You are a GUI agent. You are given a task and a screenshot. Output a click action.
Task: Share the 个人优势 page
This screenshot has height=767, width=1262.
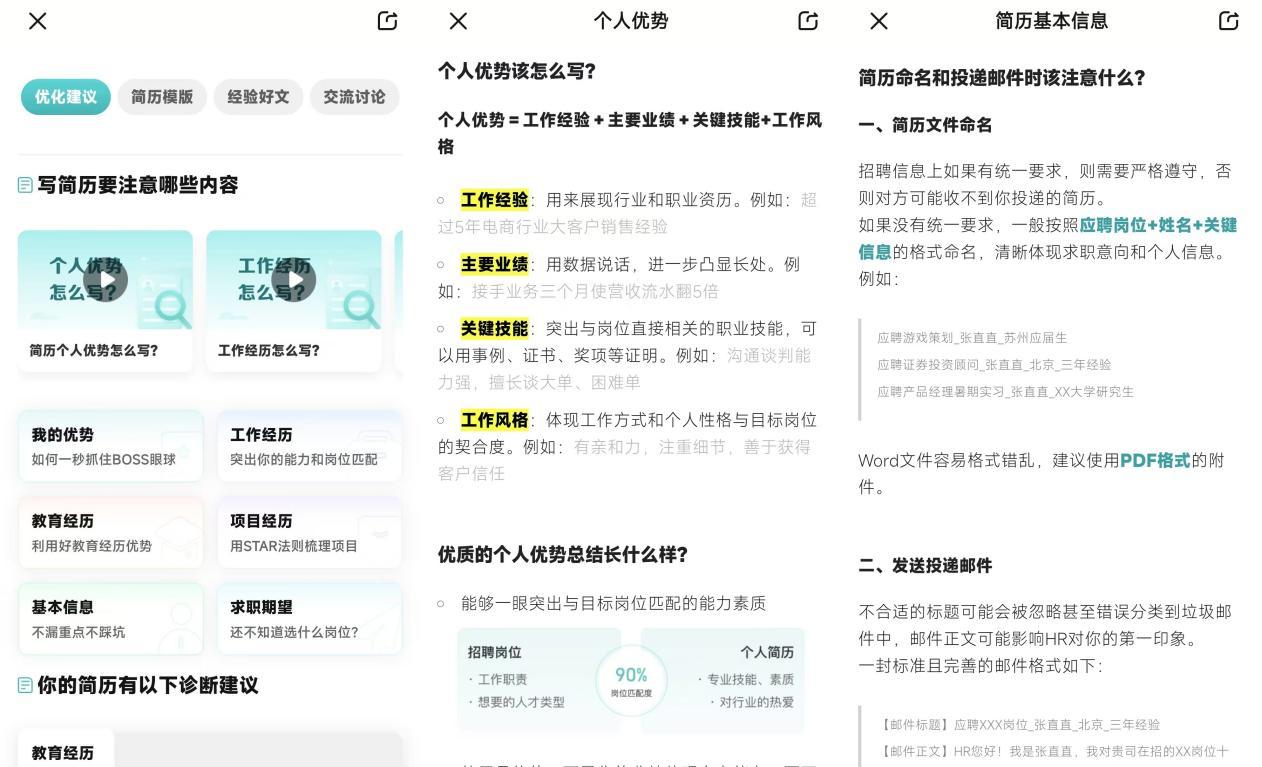pyautogui.click(x=808, y=21)
